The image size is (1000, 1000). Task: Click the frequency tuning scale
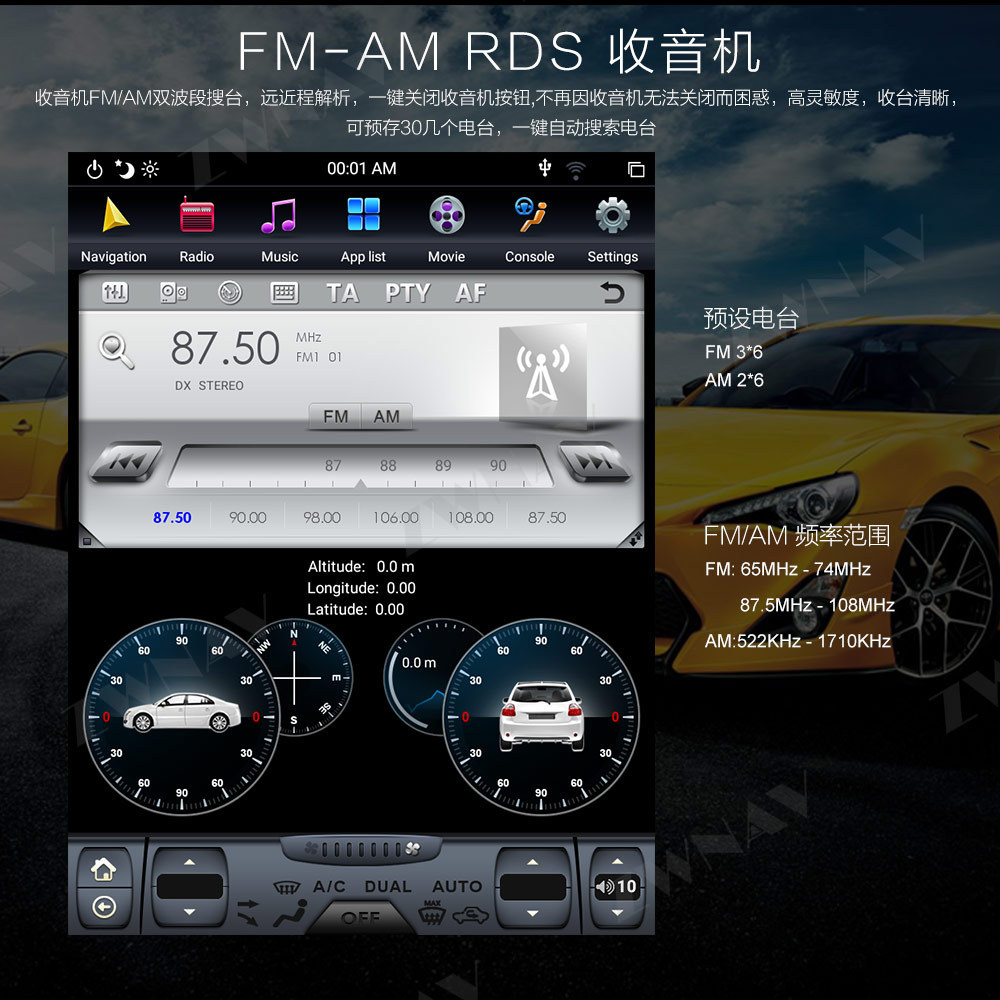[360, 467]
